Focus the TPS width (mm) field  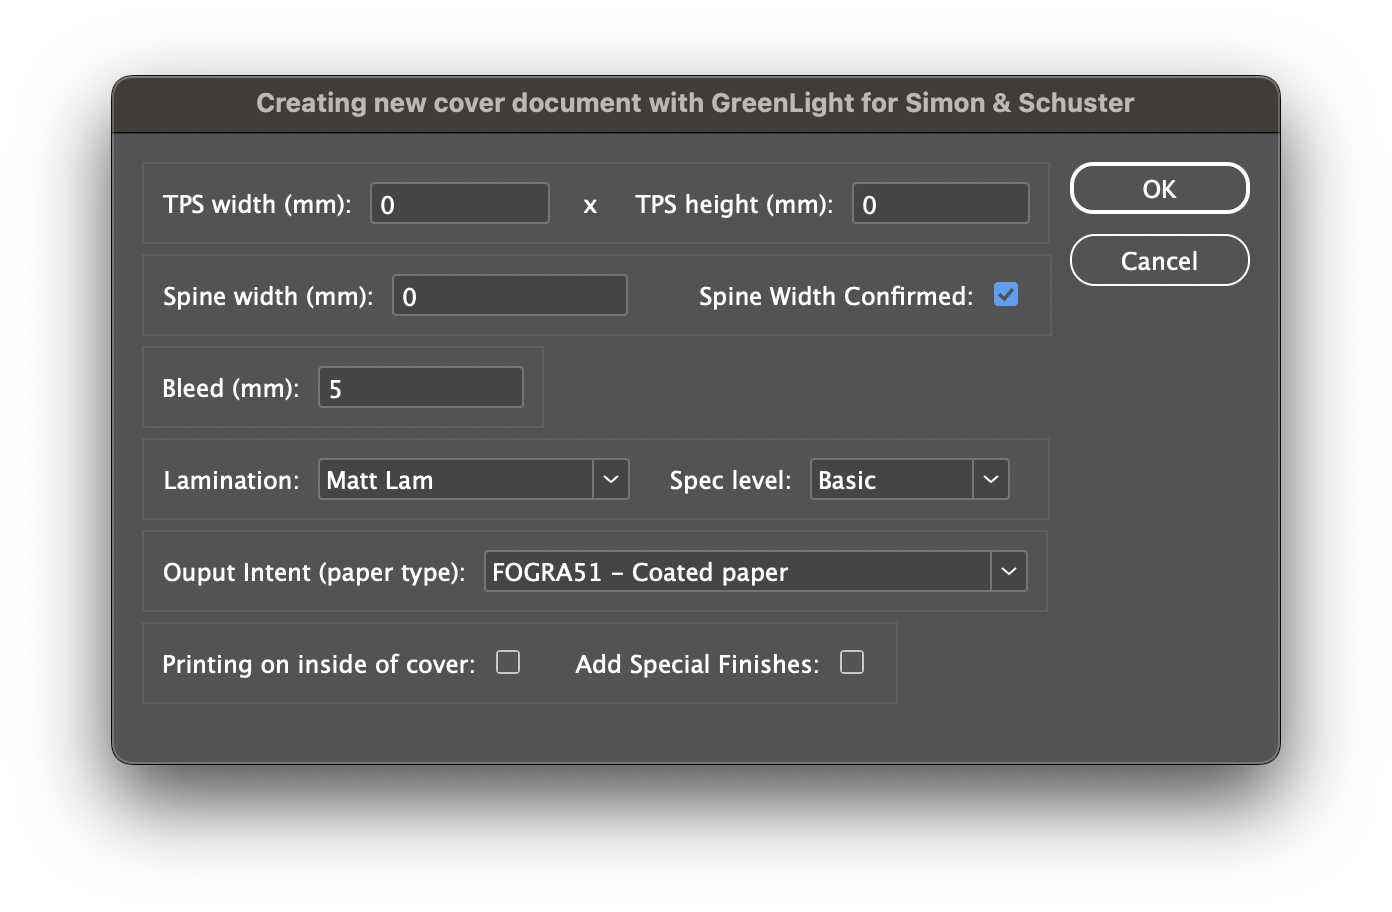[x=460, y=204]
